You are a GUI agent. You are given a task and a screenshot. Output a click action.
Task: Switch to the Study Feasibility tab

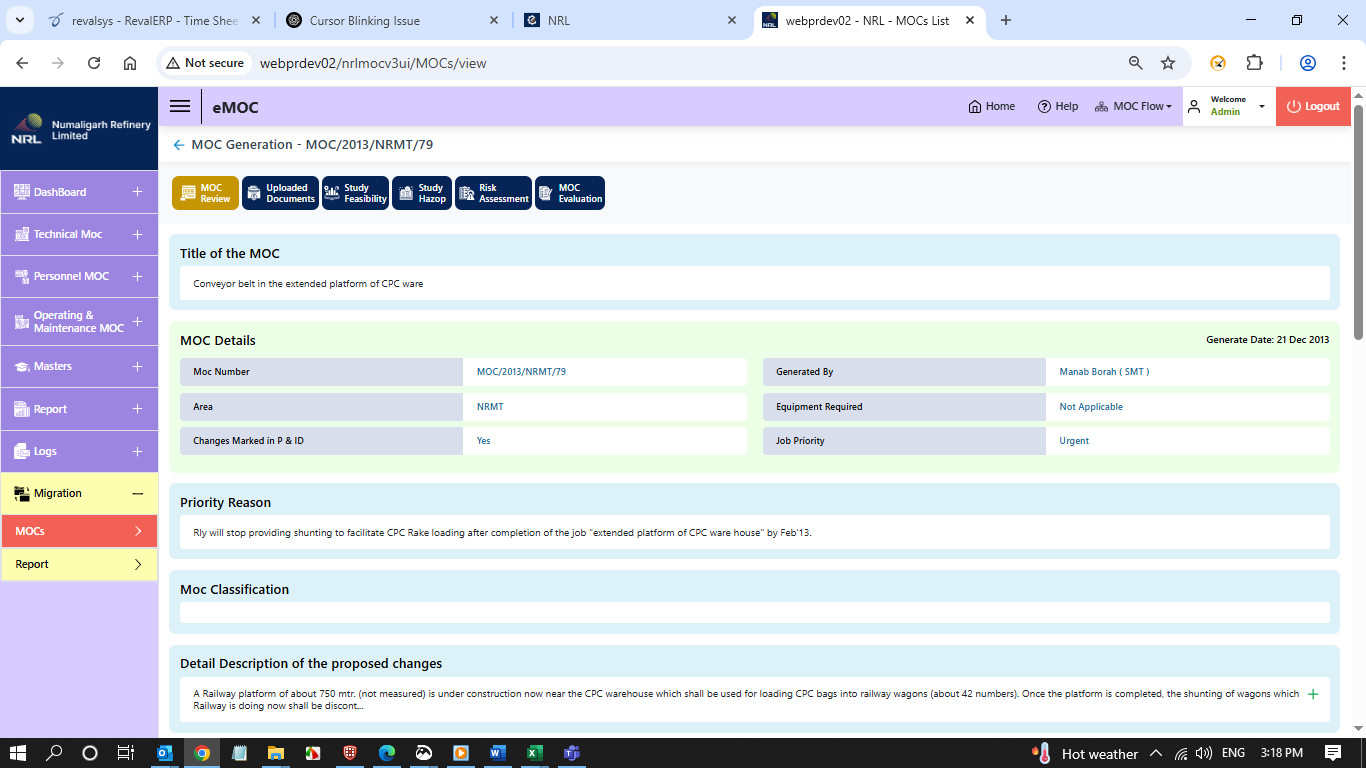tap(355, 193)
